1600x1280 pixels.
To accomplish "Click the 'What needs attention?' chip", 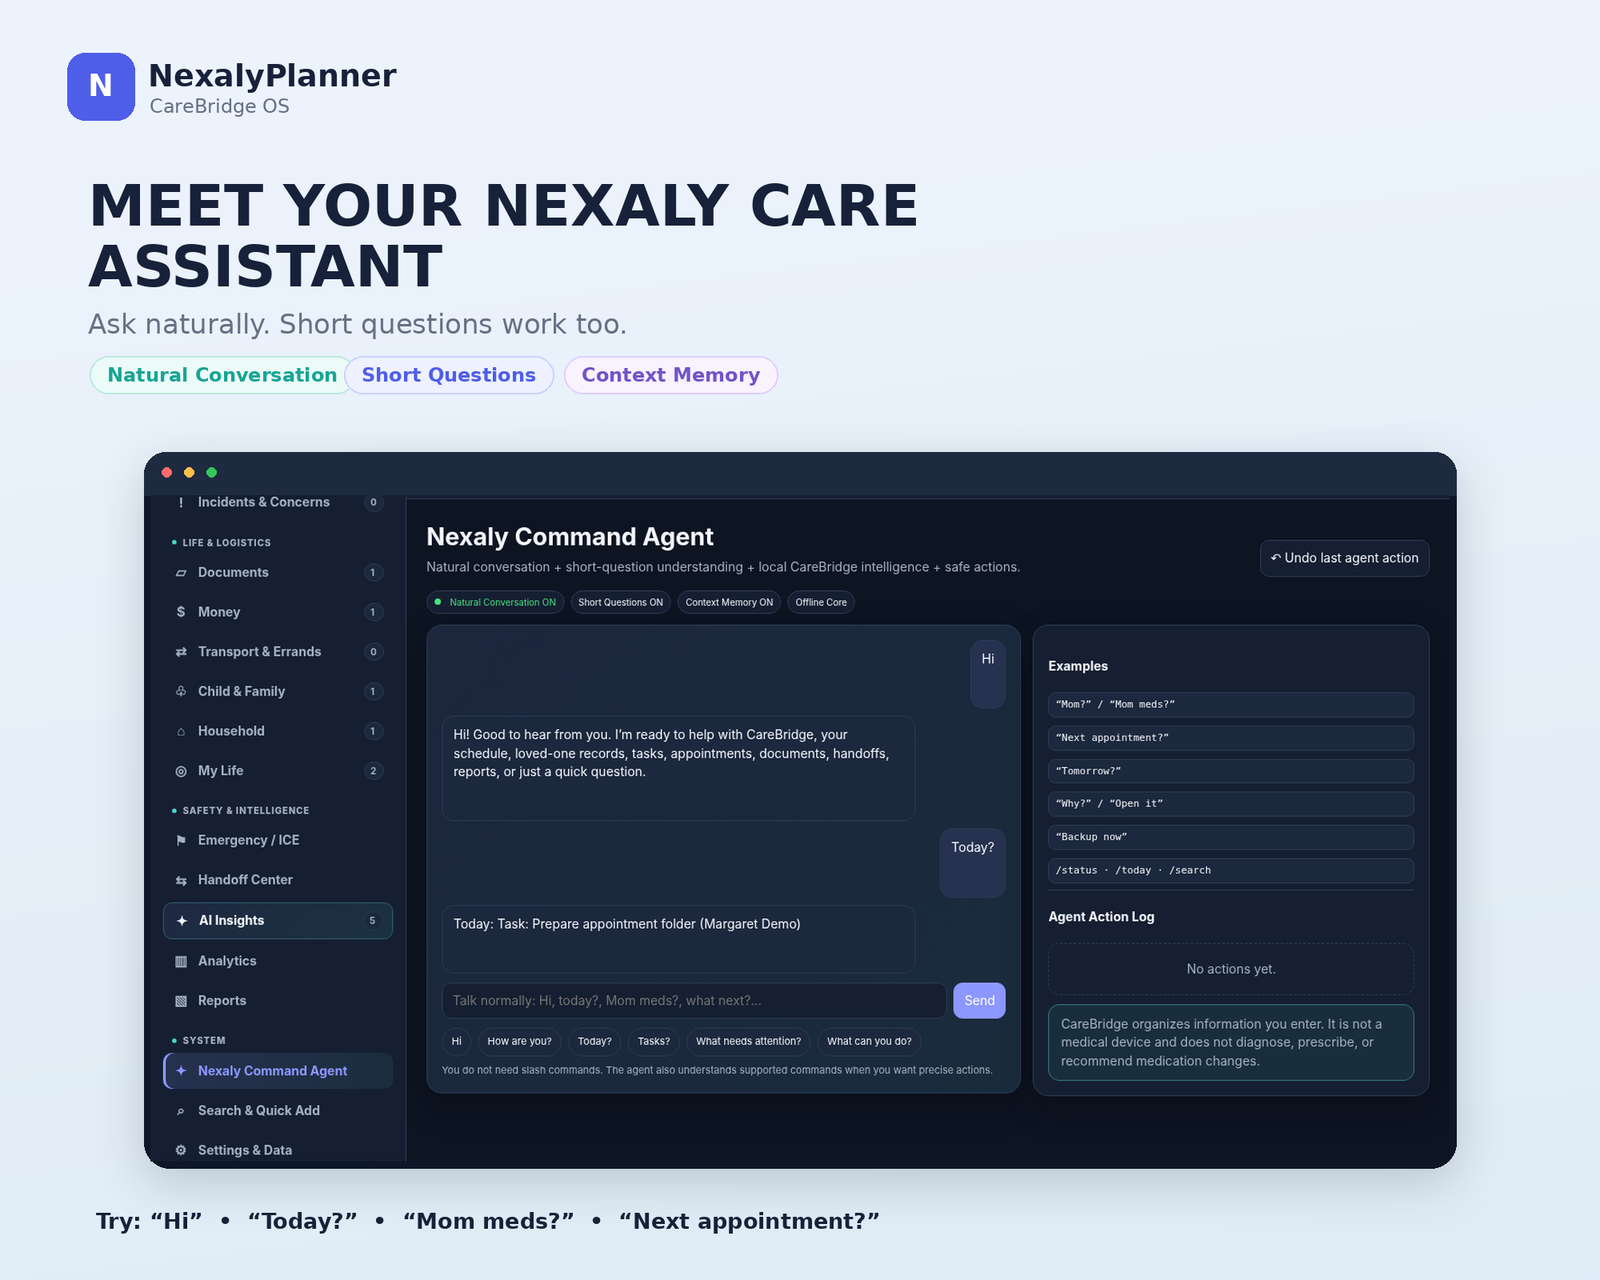I will pos(748,1041).
